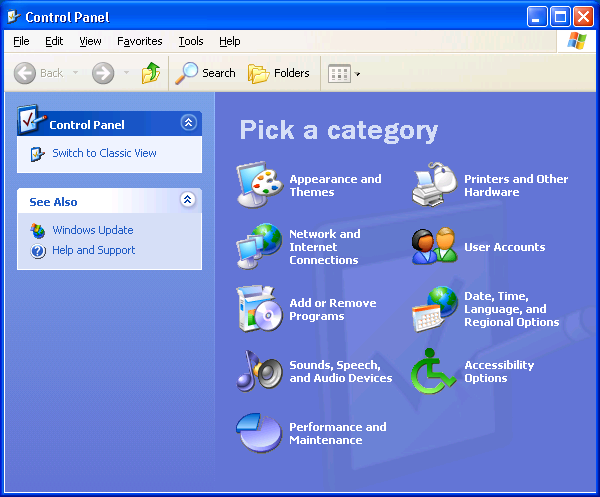Open the Date, Time, Language icon
600x497 pixels.
[x=435, y=309]
